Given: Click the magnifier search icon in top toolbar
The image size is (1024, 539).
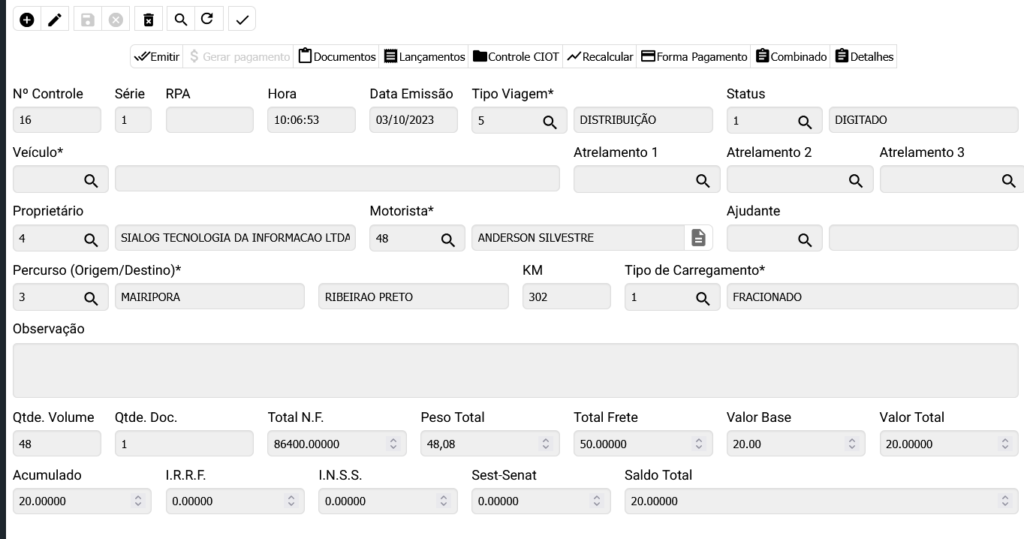Looking at the screenshot, I should pyautogui.click(x=180, y=19).
